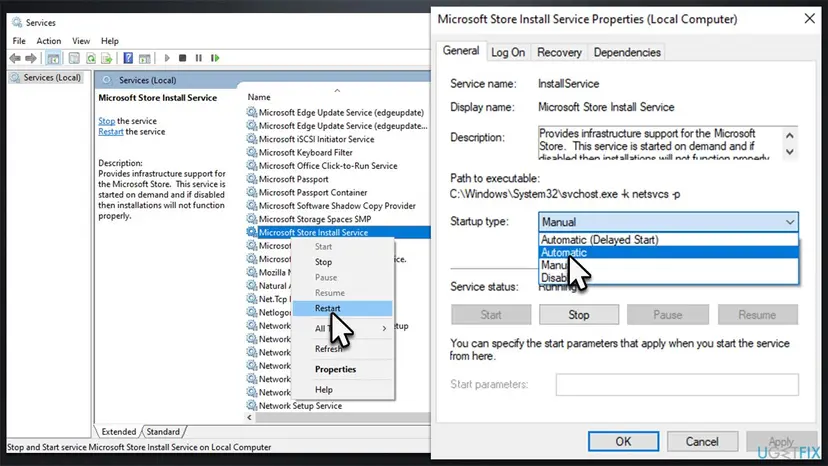Expand the All Tasks submenu arrow
Image resolution: width=828 pixels, height=466 pixels.
point(384,328)
